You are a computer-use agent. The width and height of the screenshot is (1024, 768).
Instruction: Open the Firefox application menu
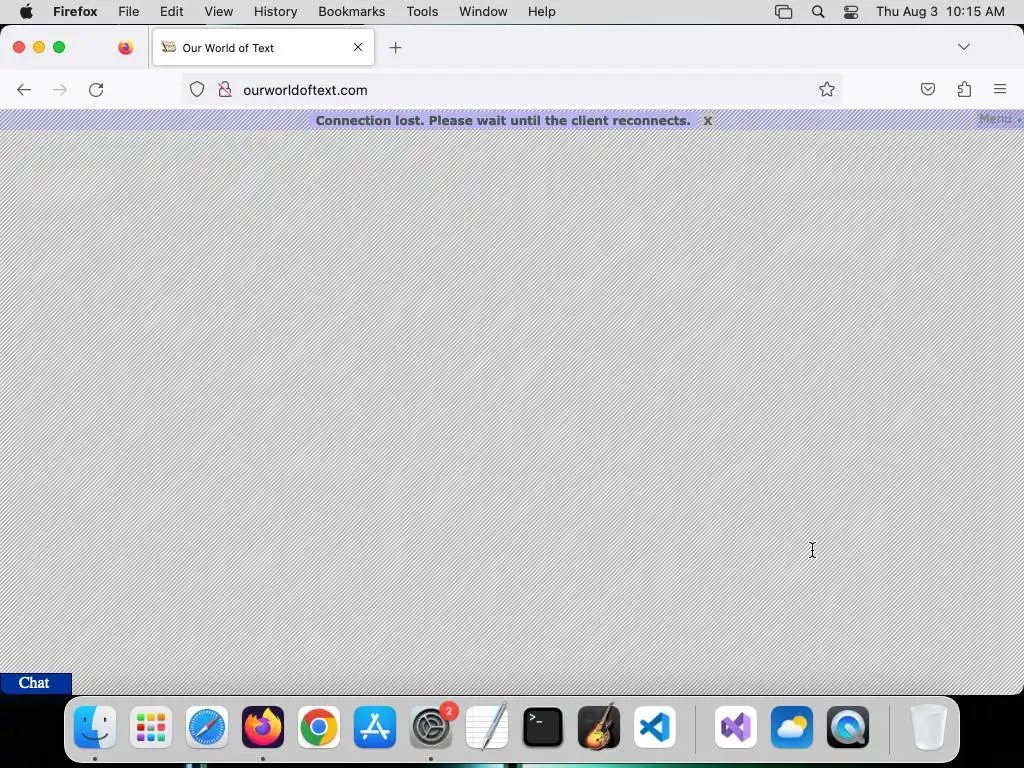point(75,12)
